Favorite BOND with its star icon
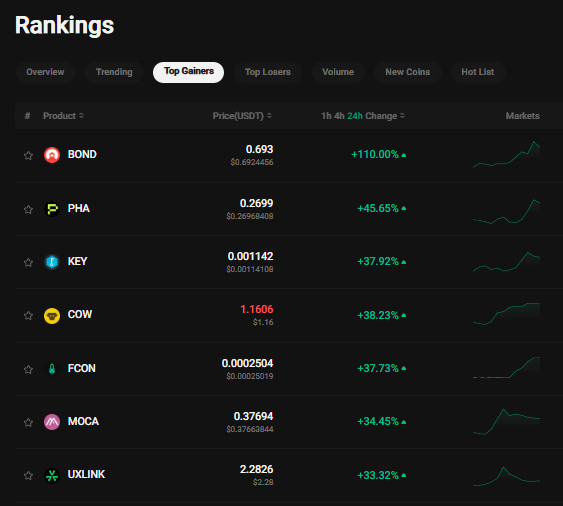 click(x=28, y=155)
